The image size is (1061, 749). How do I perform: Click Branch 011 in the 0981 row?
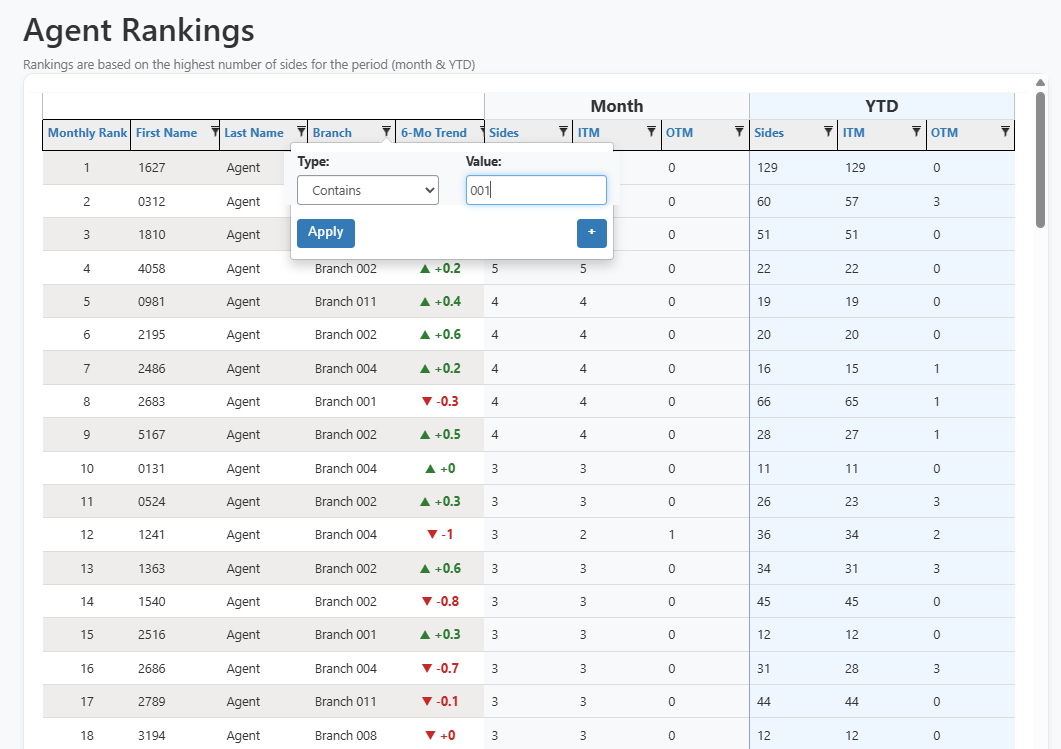(346, 302)
